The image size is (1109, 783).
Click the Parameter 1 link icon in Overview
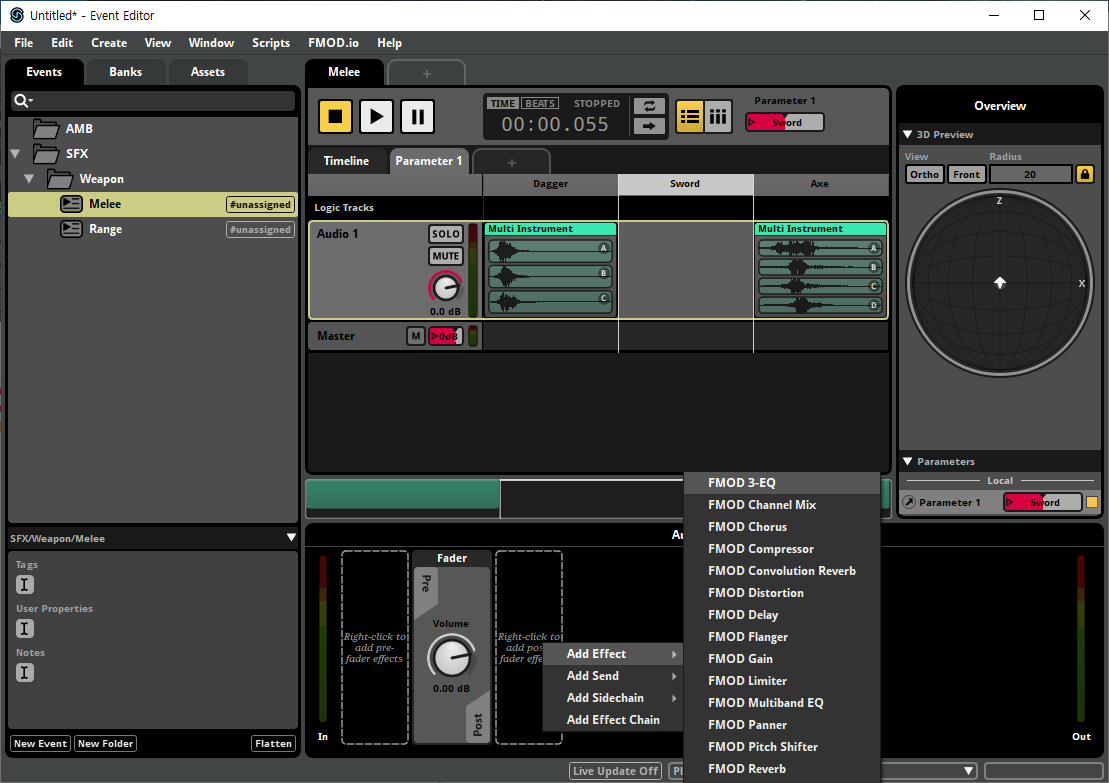click(909, 502)
